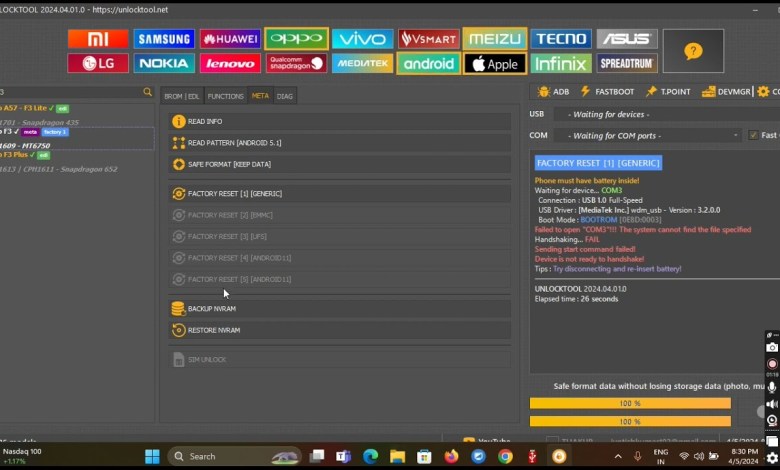
Task: Click the model search input field
Action: coord(70,92)
